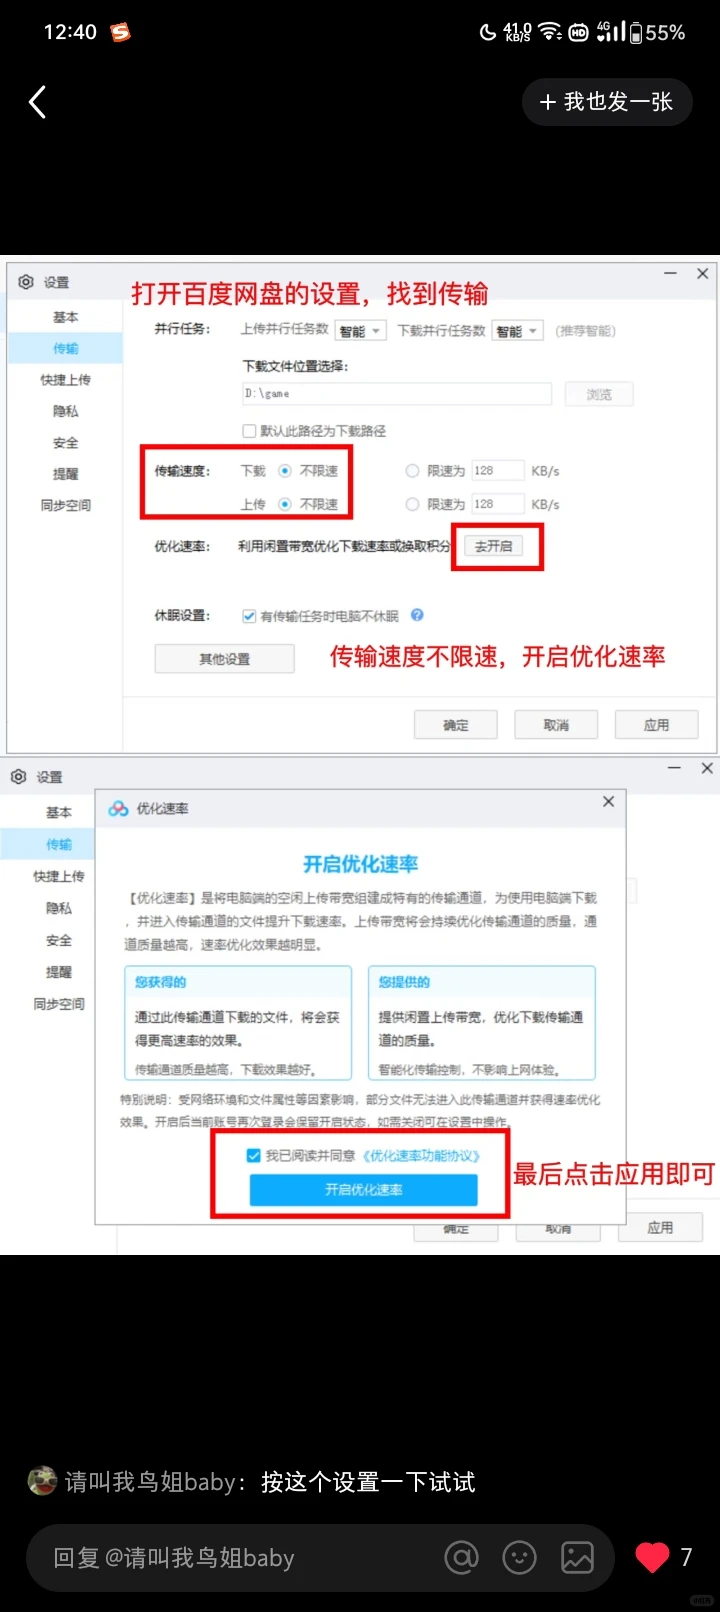Image resolution: width=720 pixels, height=1612 pixels.
Task: Open 提醒 tab in settings window showing 传输速度
Action: (65, 474)
